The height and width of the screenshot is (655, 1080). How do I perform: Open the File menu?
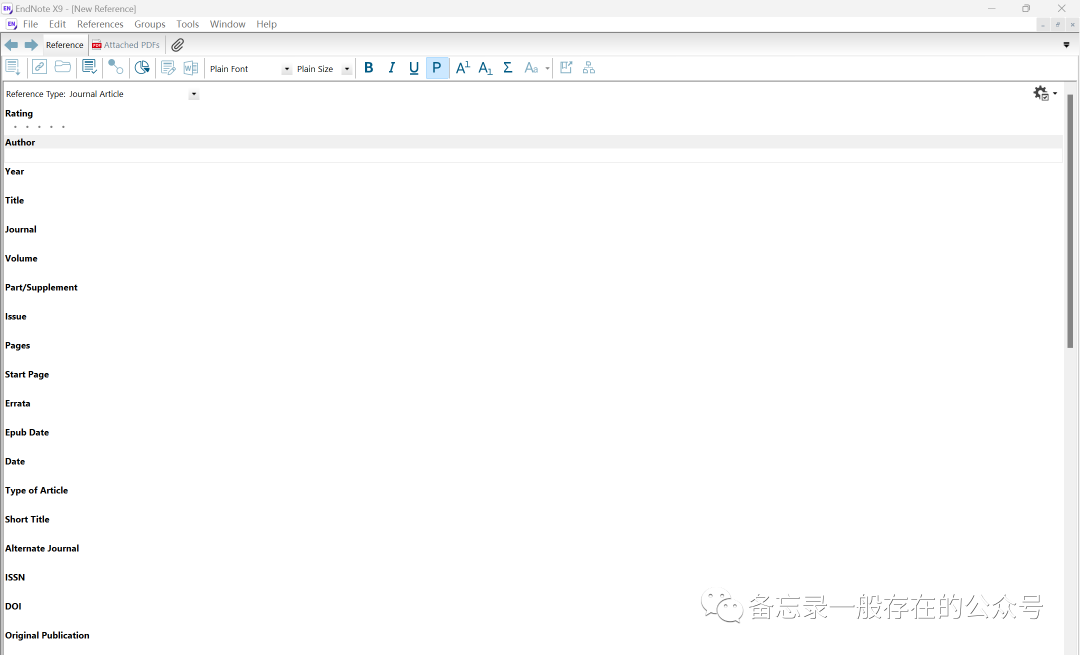30,24
